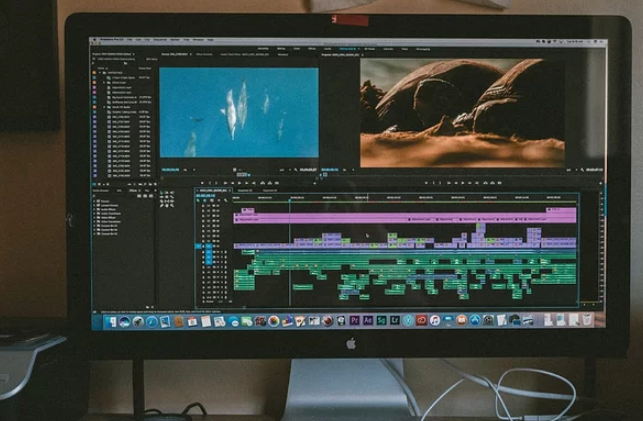643x421 pixels.
Task: Open the Program monitor button editor plus
Action: (x=600, y=183)
